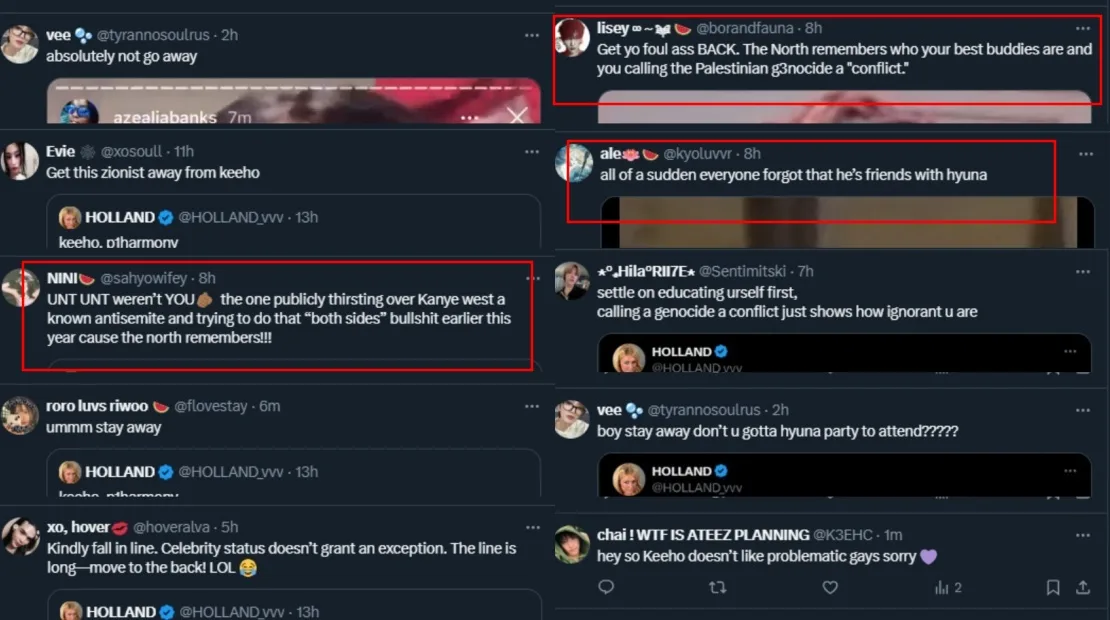Show more menu on xo, hover's tweet
Viewport: 1110px width, 620px height.
click(532, 527)
